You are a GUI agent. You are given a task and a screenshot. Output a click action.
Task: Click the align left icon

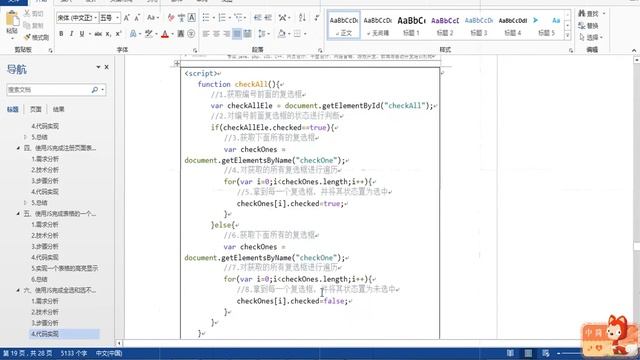click(206, 34)
